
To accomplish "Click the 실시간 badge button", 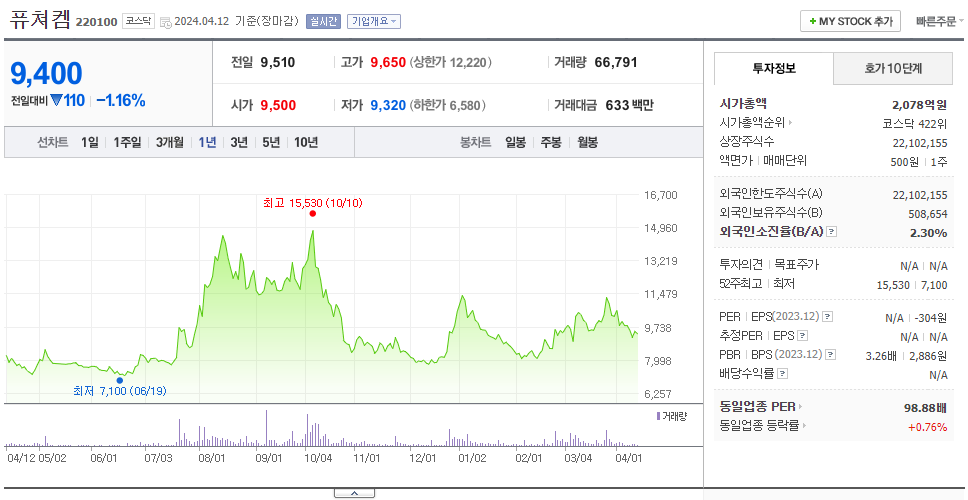I will point(323,21).
